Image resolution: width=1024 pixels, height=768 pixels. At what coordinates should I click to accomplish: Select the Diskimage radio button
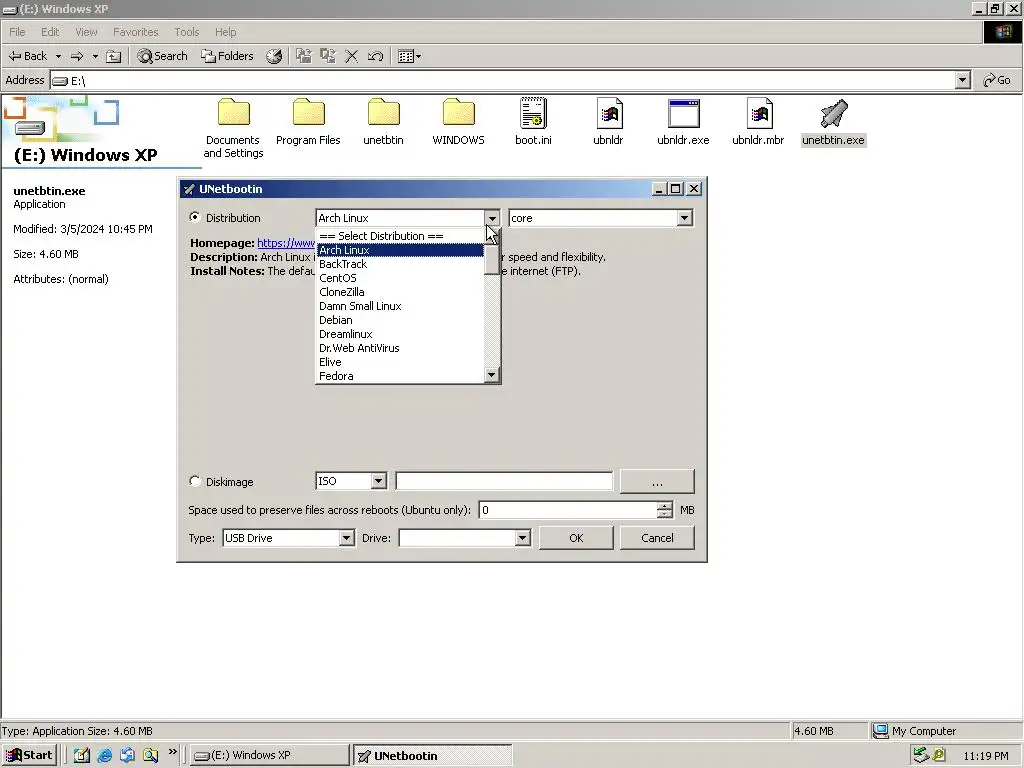[x=195, y=481]
